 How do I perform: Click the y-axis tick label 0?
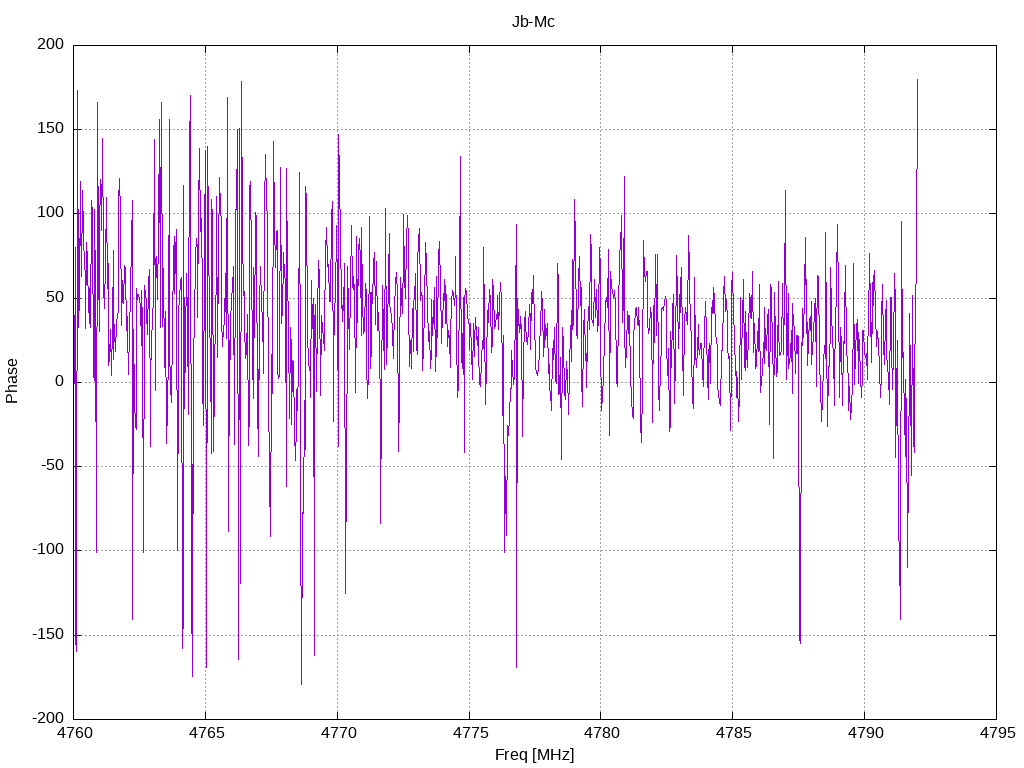(60, 381)
